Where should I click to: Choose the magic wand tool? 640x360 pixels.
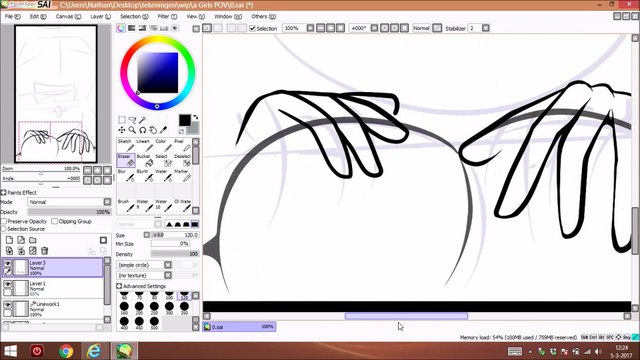click(x=142, y=120)
